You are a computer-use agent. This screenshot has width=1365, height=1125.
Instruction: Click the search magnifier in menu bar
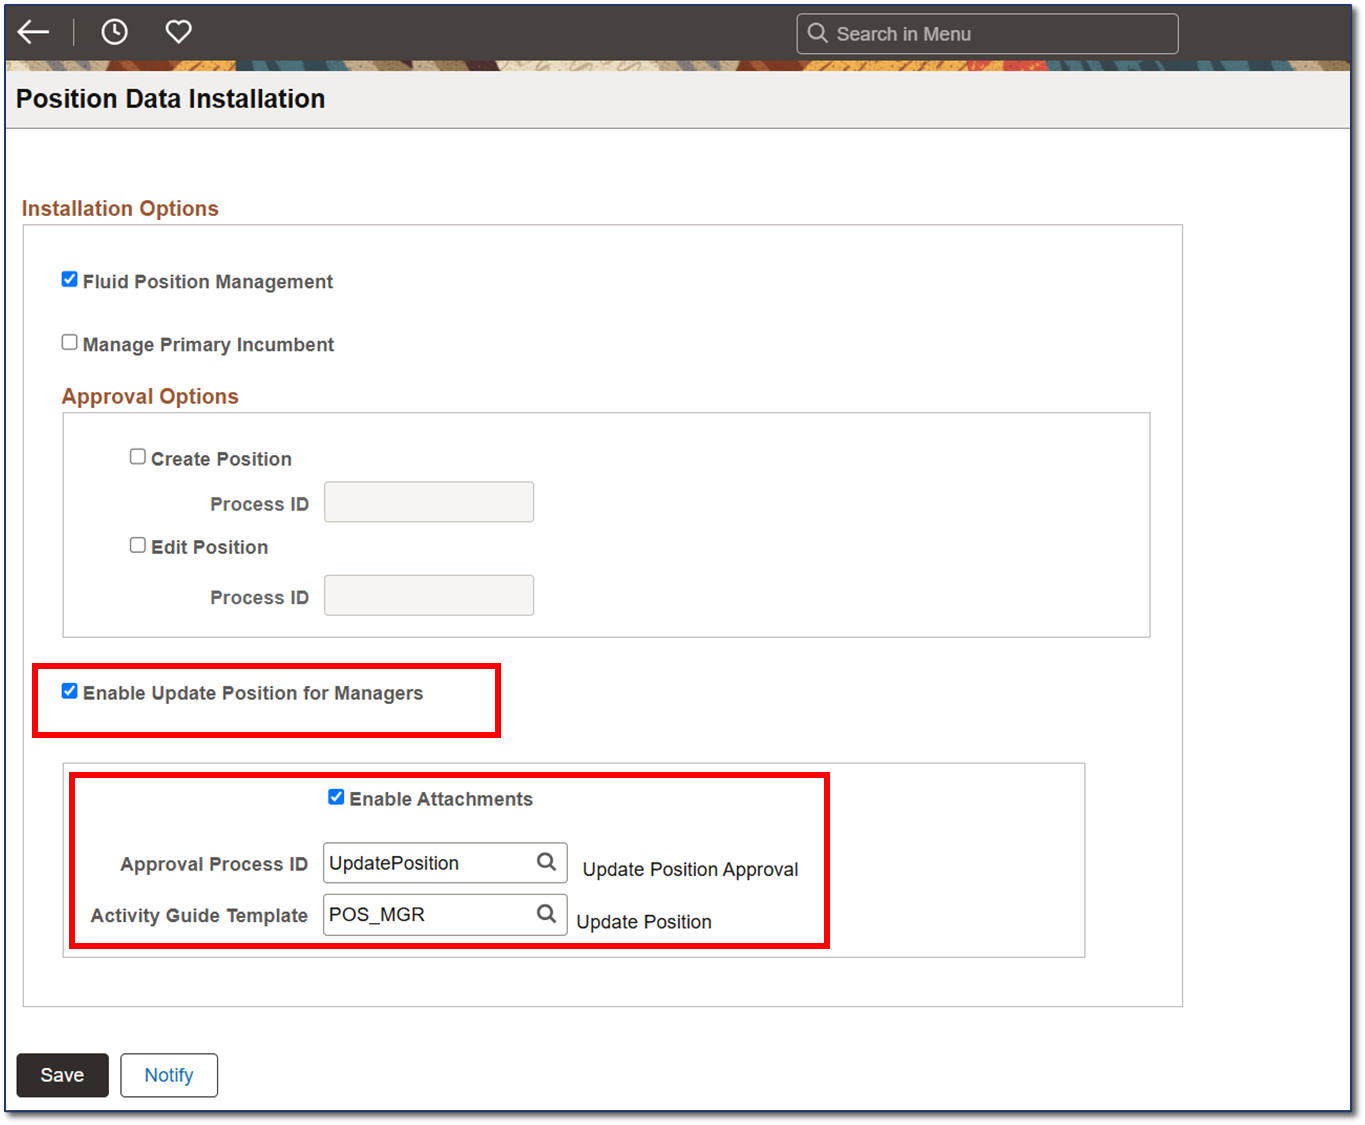tap(817, 33)
